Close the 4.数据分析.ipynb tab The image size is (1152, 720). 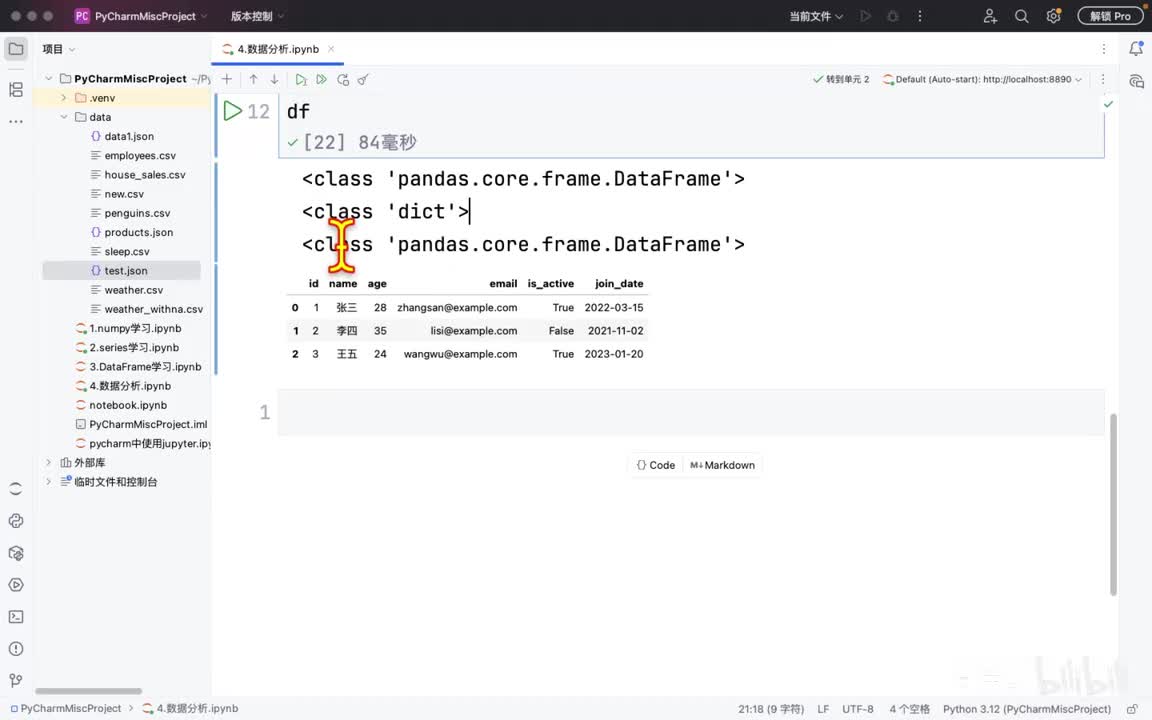(x=331, y=49)
